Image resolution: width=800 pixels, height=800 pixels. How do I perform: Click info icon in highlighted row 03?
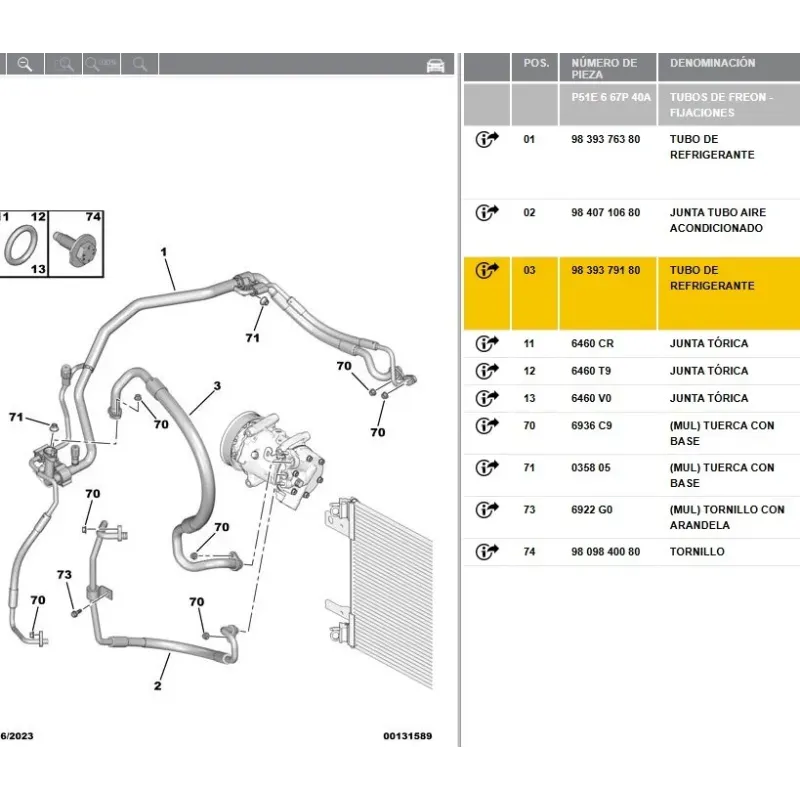(x=487, y=271)
